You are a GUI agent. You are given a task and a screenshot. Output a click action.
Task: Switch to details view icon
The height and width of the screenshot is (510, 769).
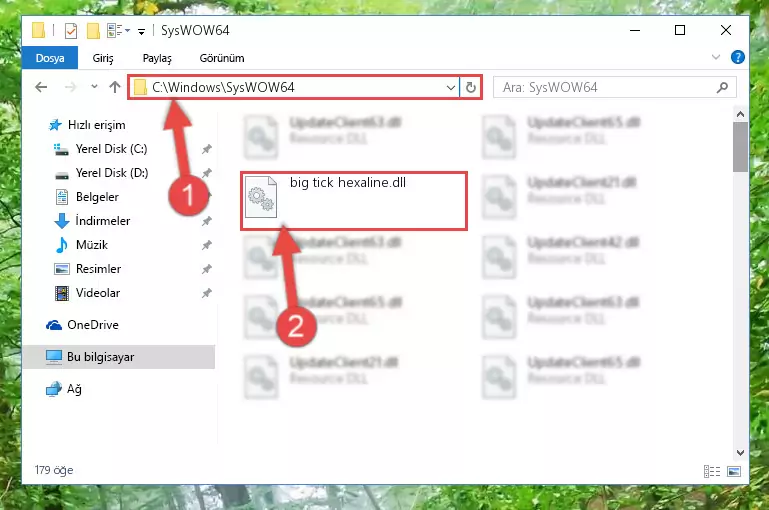tap(712, 471)
